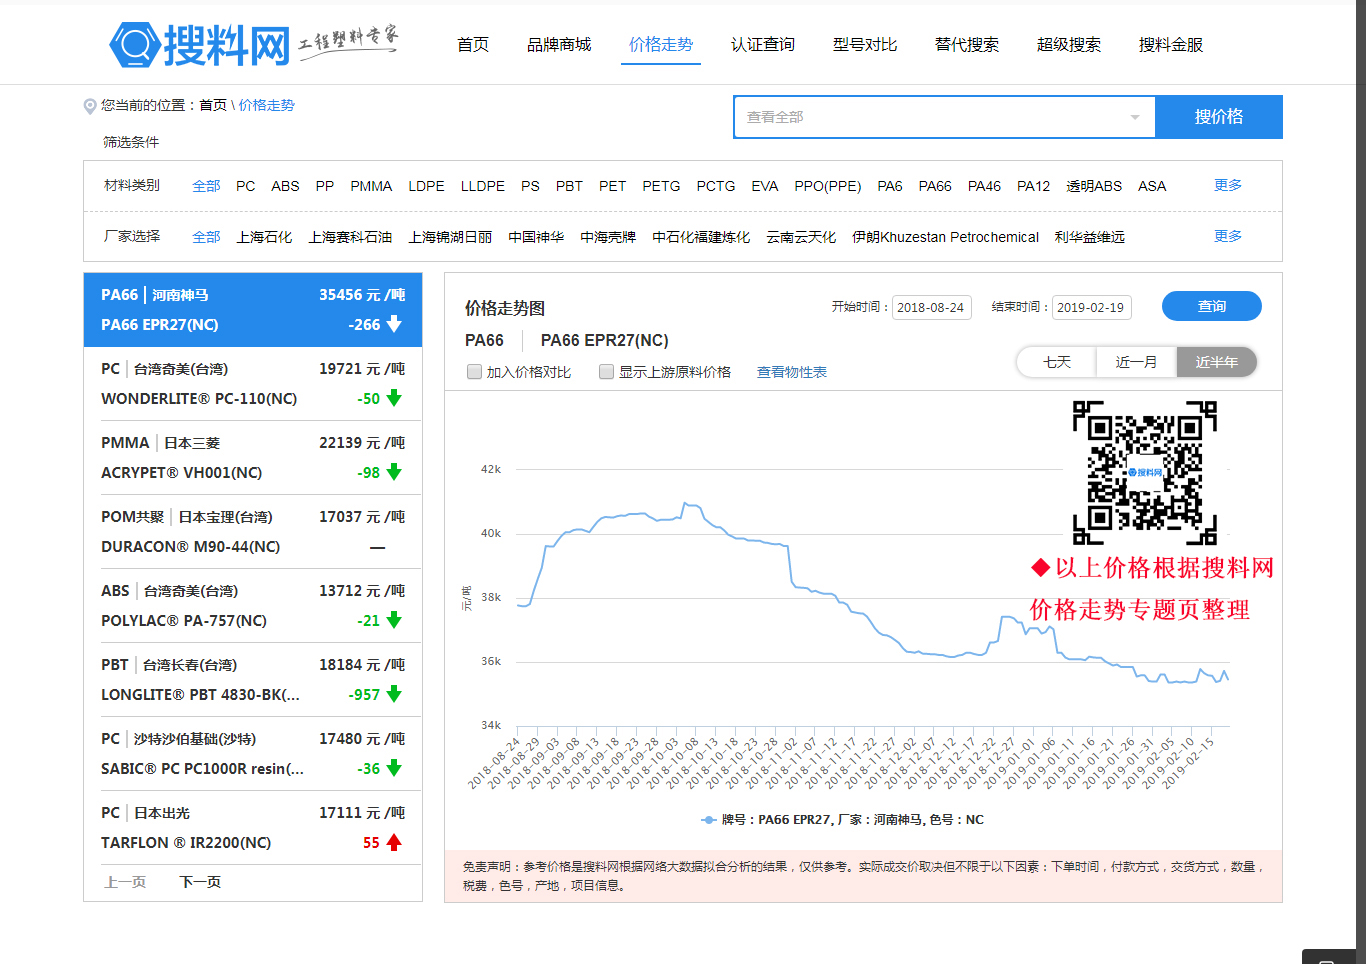Screen dimensions: 1366x964
Task: Open the 查看物性表 link
Action: [x=791, y=372]
